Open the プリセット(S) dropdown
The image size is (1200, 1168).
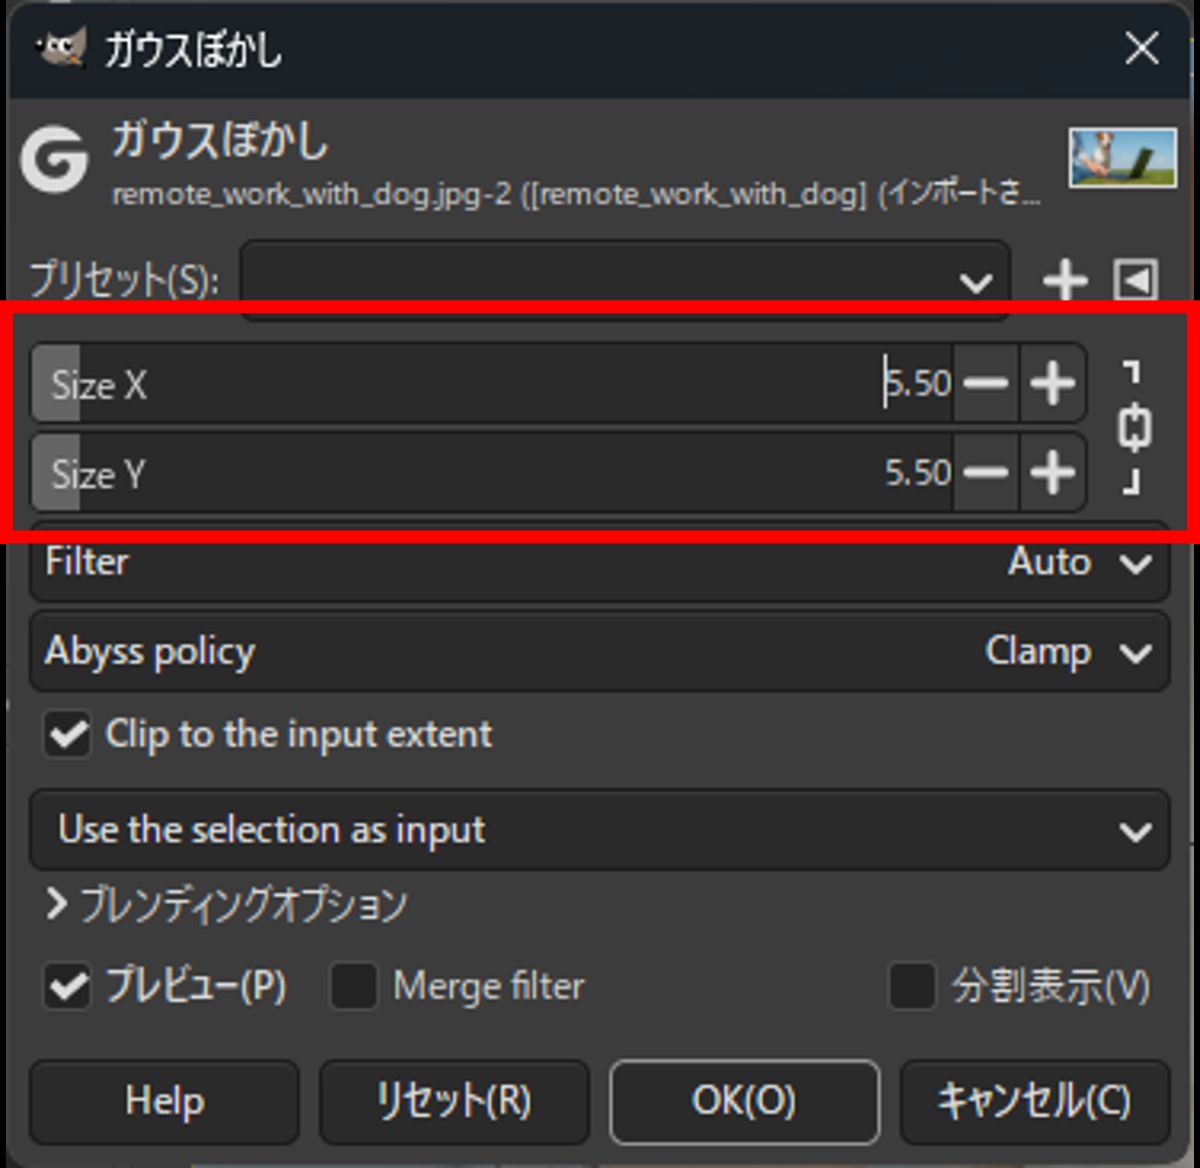click(625, 281)
